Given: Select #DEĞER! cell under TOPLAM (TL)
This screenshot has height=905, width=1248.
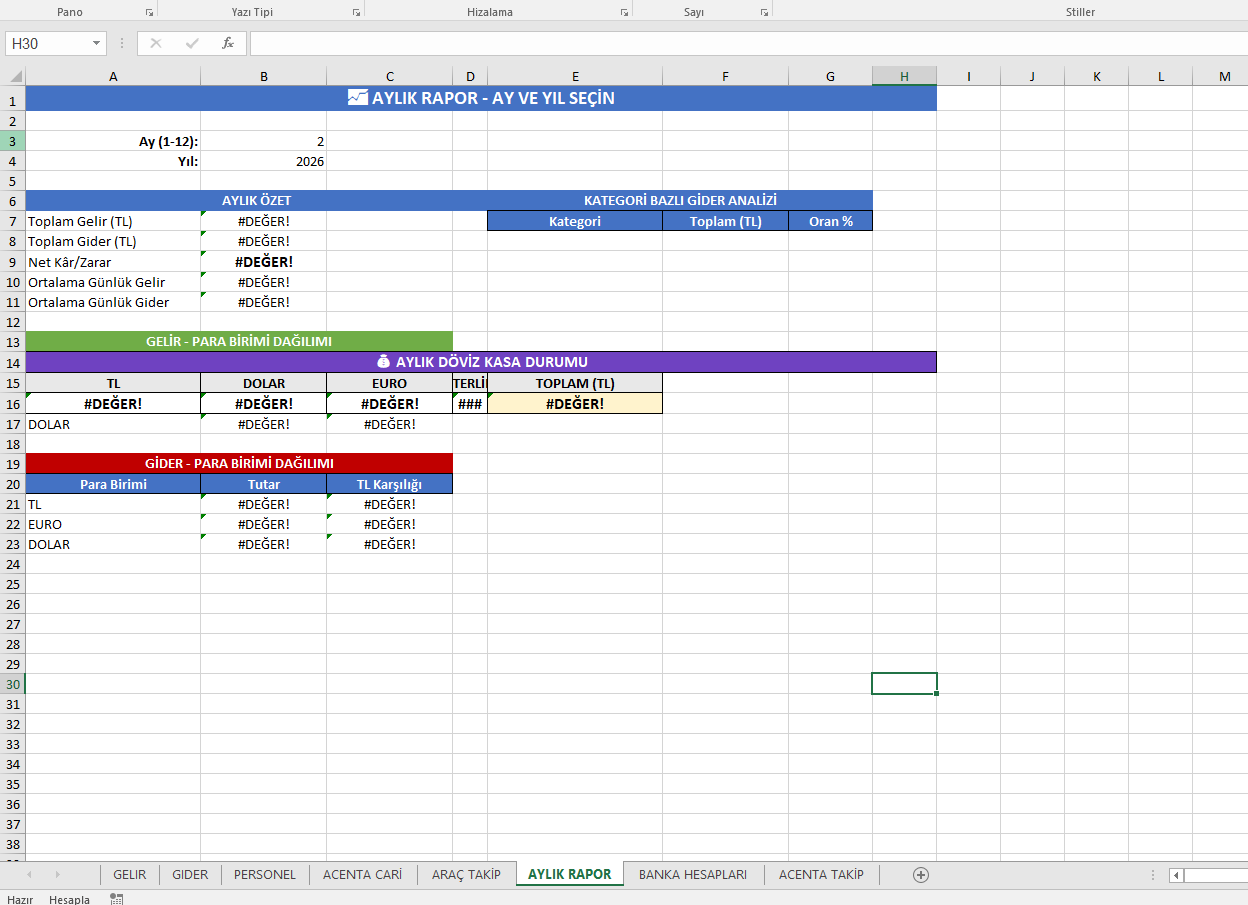Looking at the screenshot, I should point(575,404).
